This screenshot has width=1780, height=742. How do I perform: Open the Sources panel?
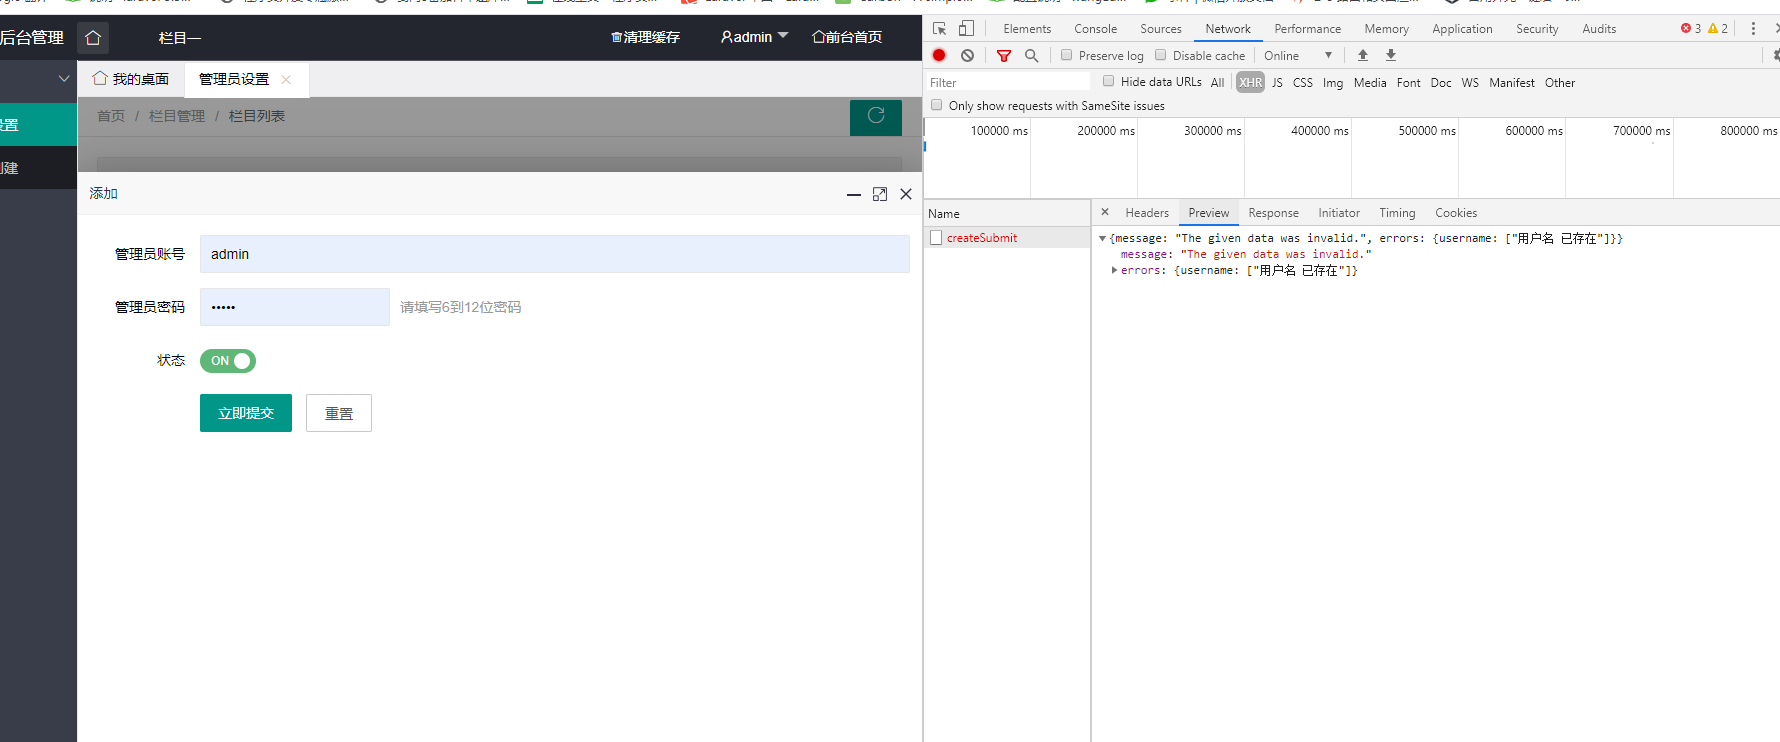[1161, 29]
